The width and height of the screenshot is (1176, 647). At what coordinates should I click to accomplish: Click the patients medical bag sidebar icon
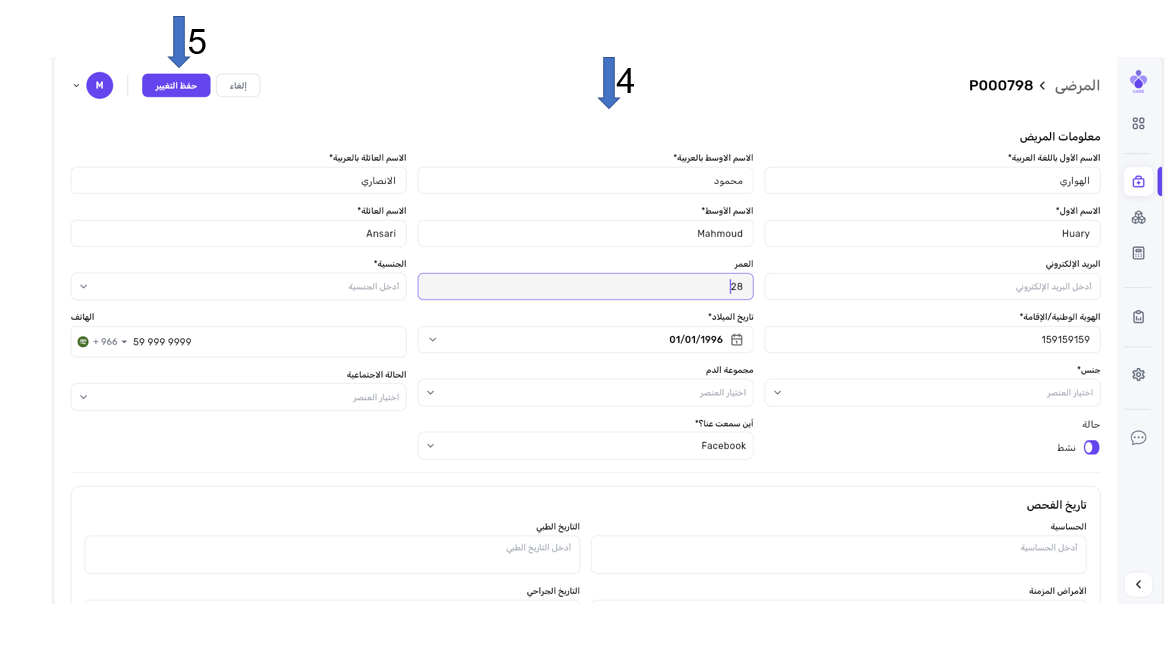pos(1138,181)
